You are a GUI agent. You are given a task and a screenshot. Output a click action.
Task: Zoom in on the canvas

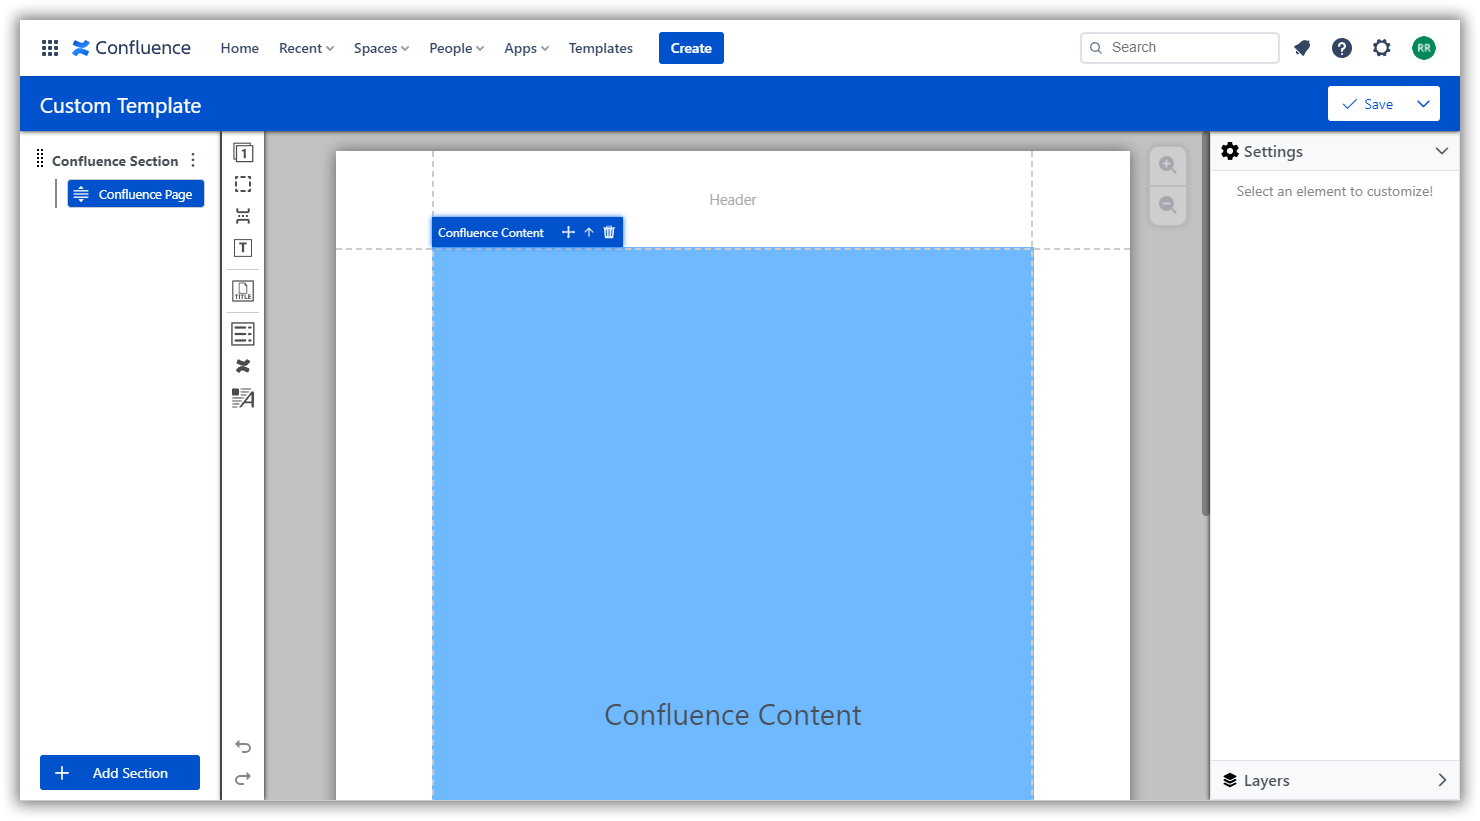(1168, 165)
